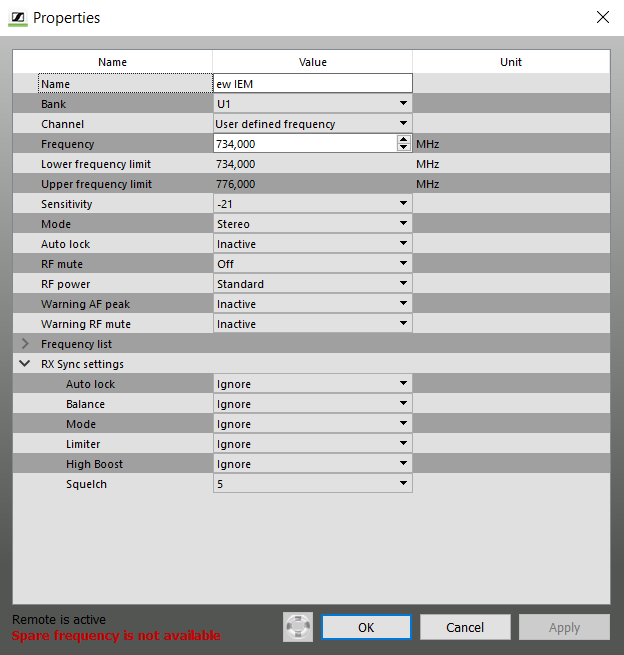
Task: Open the Warning RF mute dropdown
Action: tap(312, 324)
